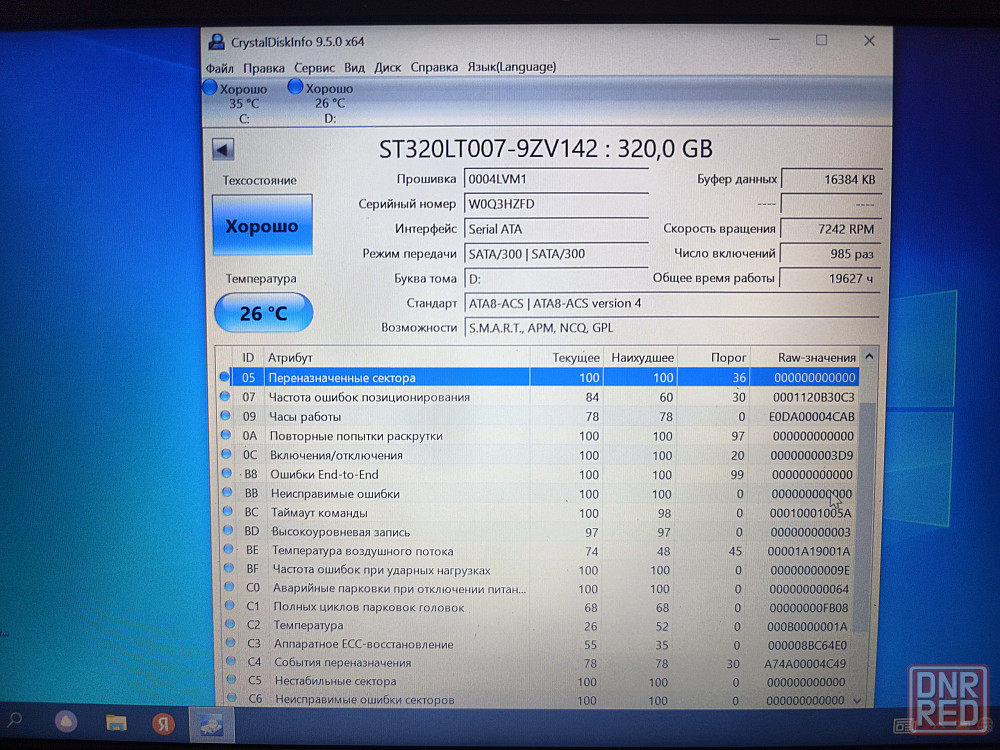
Task: Click the 26 °C temperature button
Action: pos(263,312)
